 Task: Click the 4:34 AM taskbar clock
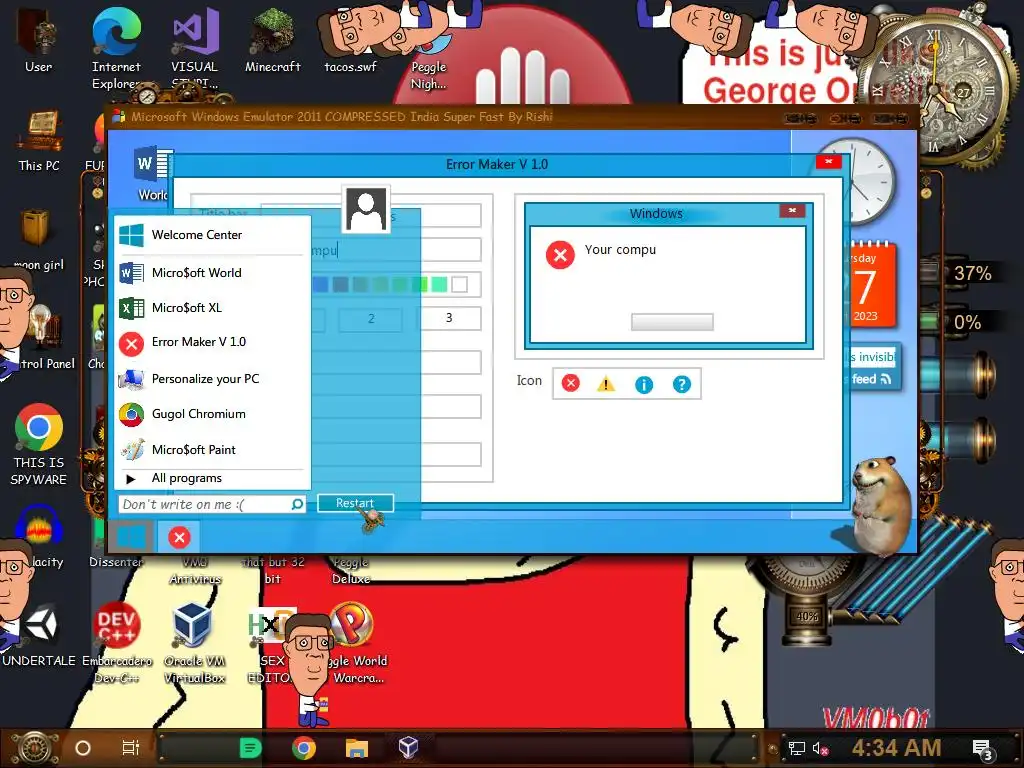897,748
